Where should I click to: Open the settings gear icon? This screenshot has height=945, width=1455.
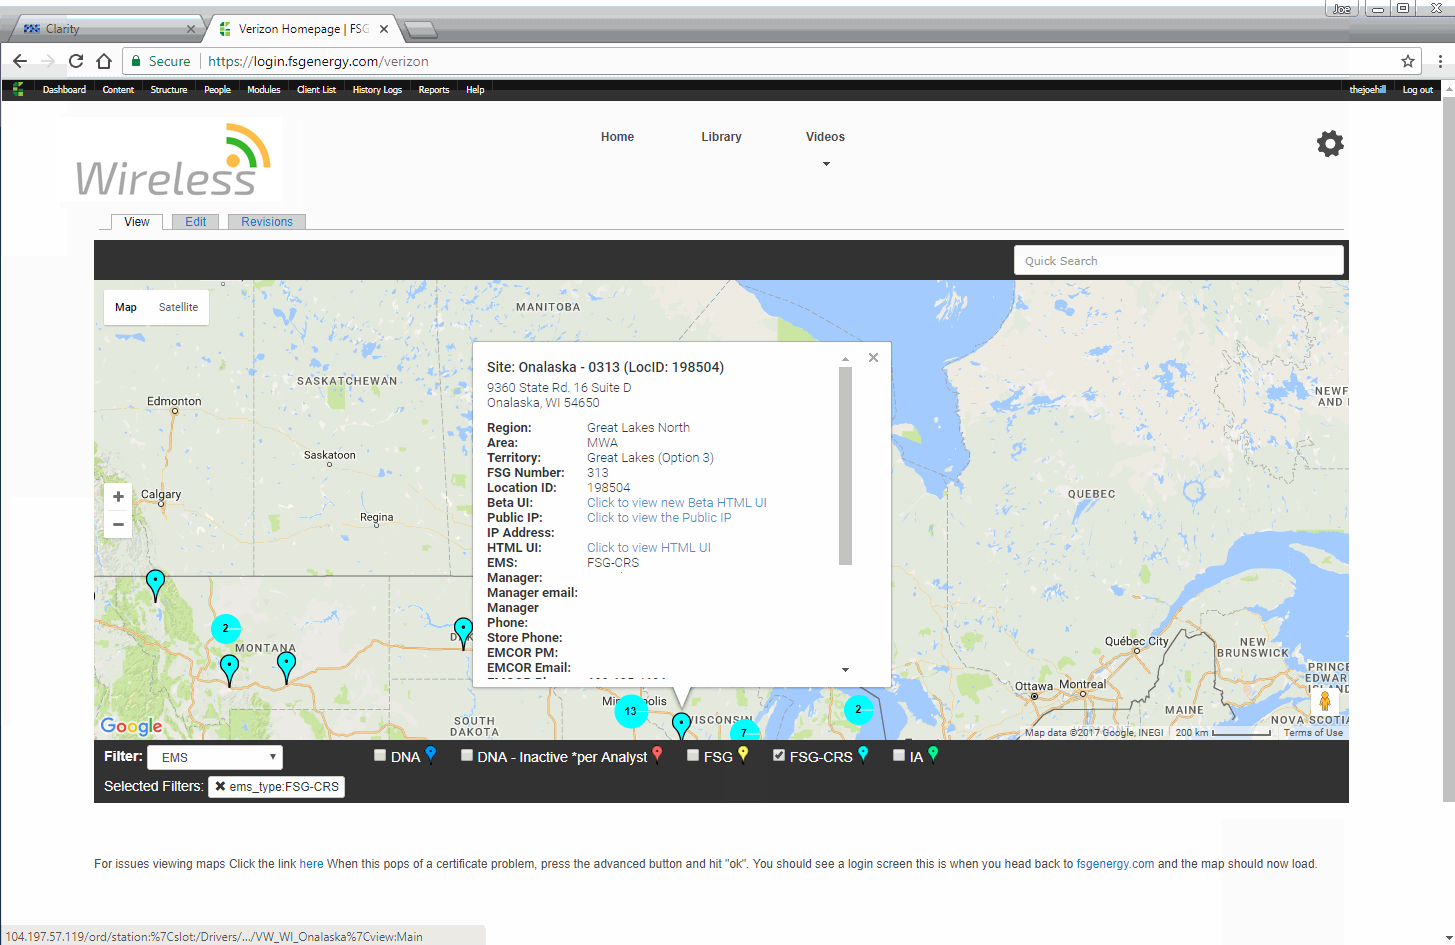pos(1329,144)
